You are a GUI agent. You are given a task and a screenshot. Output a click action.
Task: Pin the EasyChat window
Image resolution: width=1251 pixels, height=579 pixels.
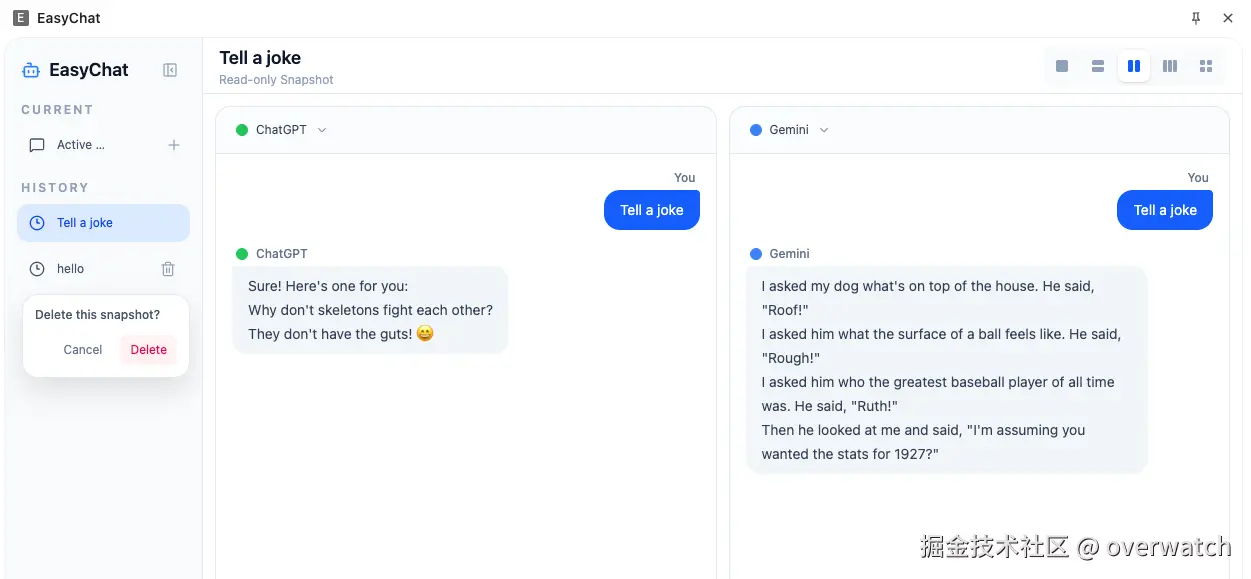coord(1196,18)
